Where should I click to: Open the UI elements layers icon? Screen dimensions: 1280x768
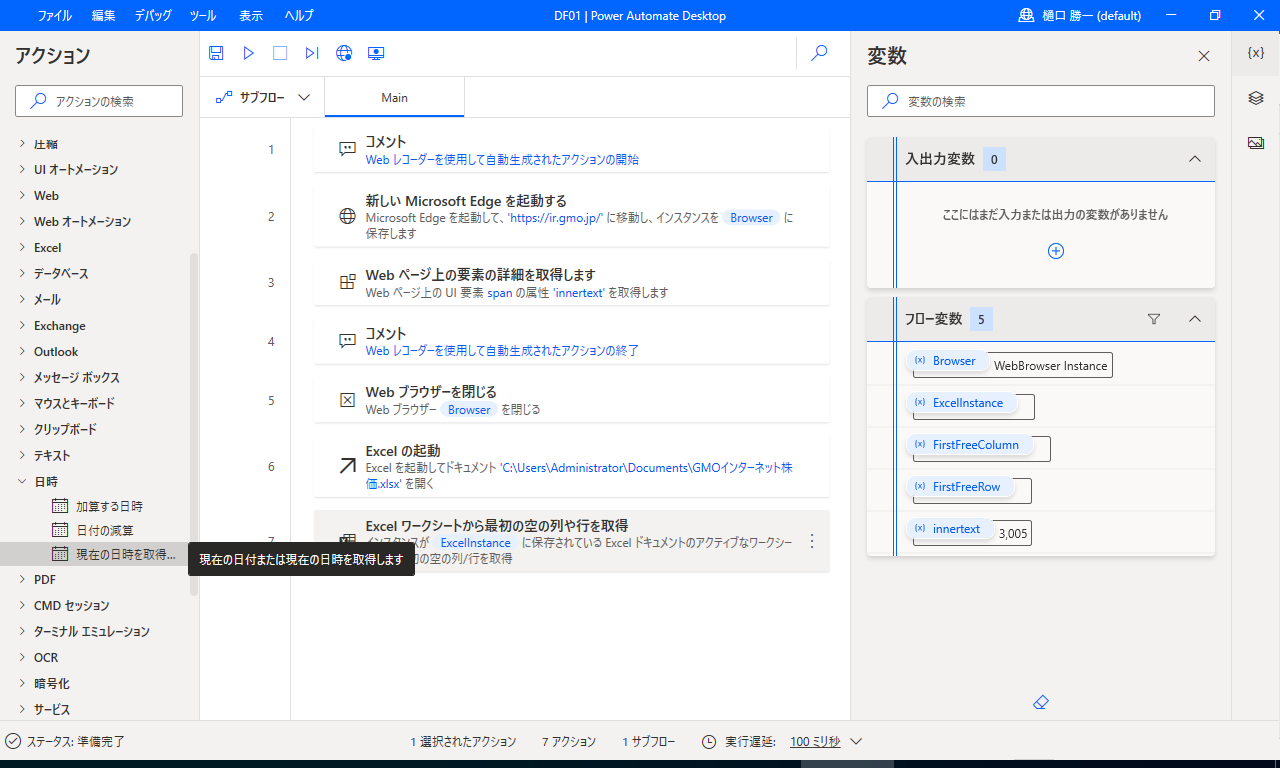tap(1256, 98)
